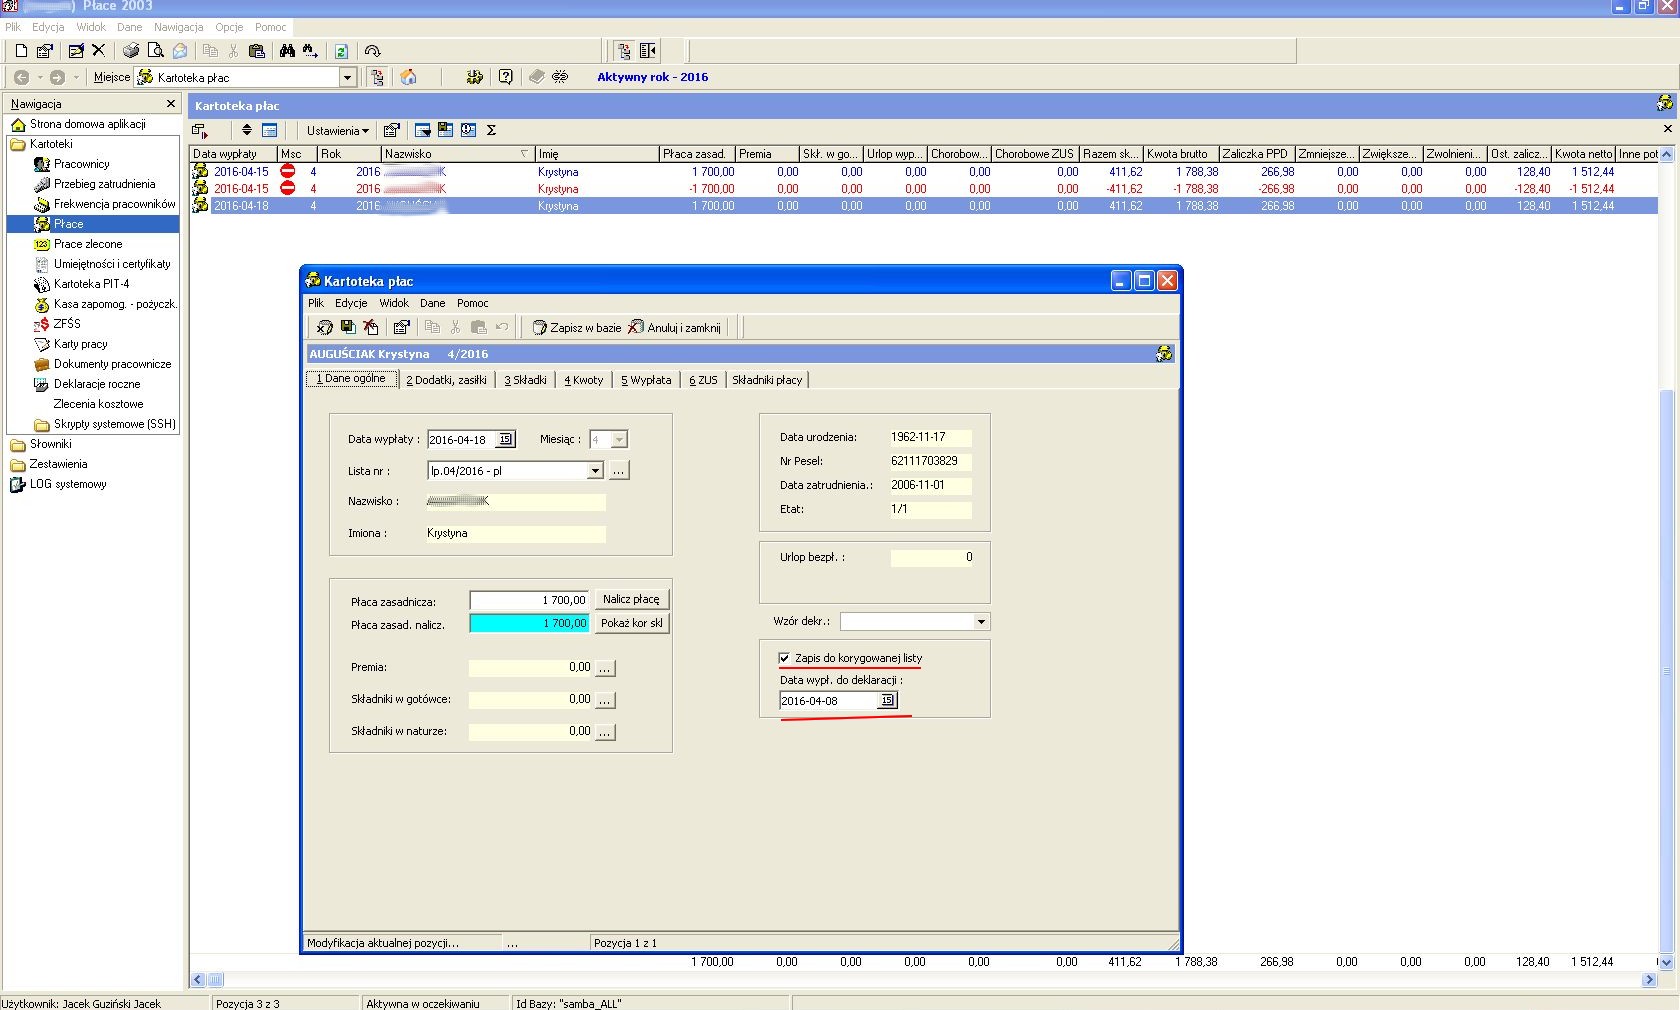
Task: Click the Kwota brutto column header
Action: [x=1180, y=154]
